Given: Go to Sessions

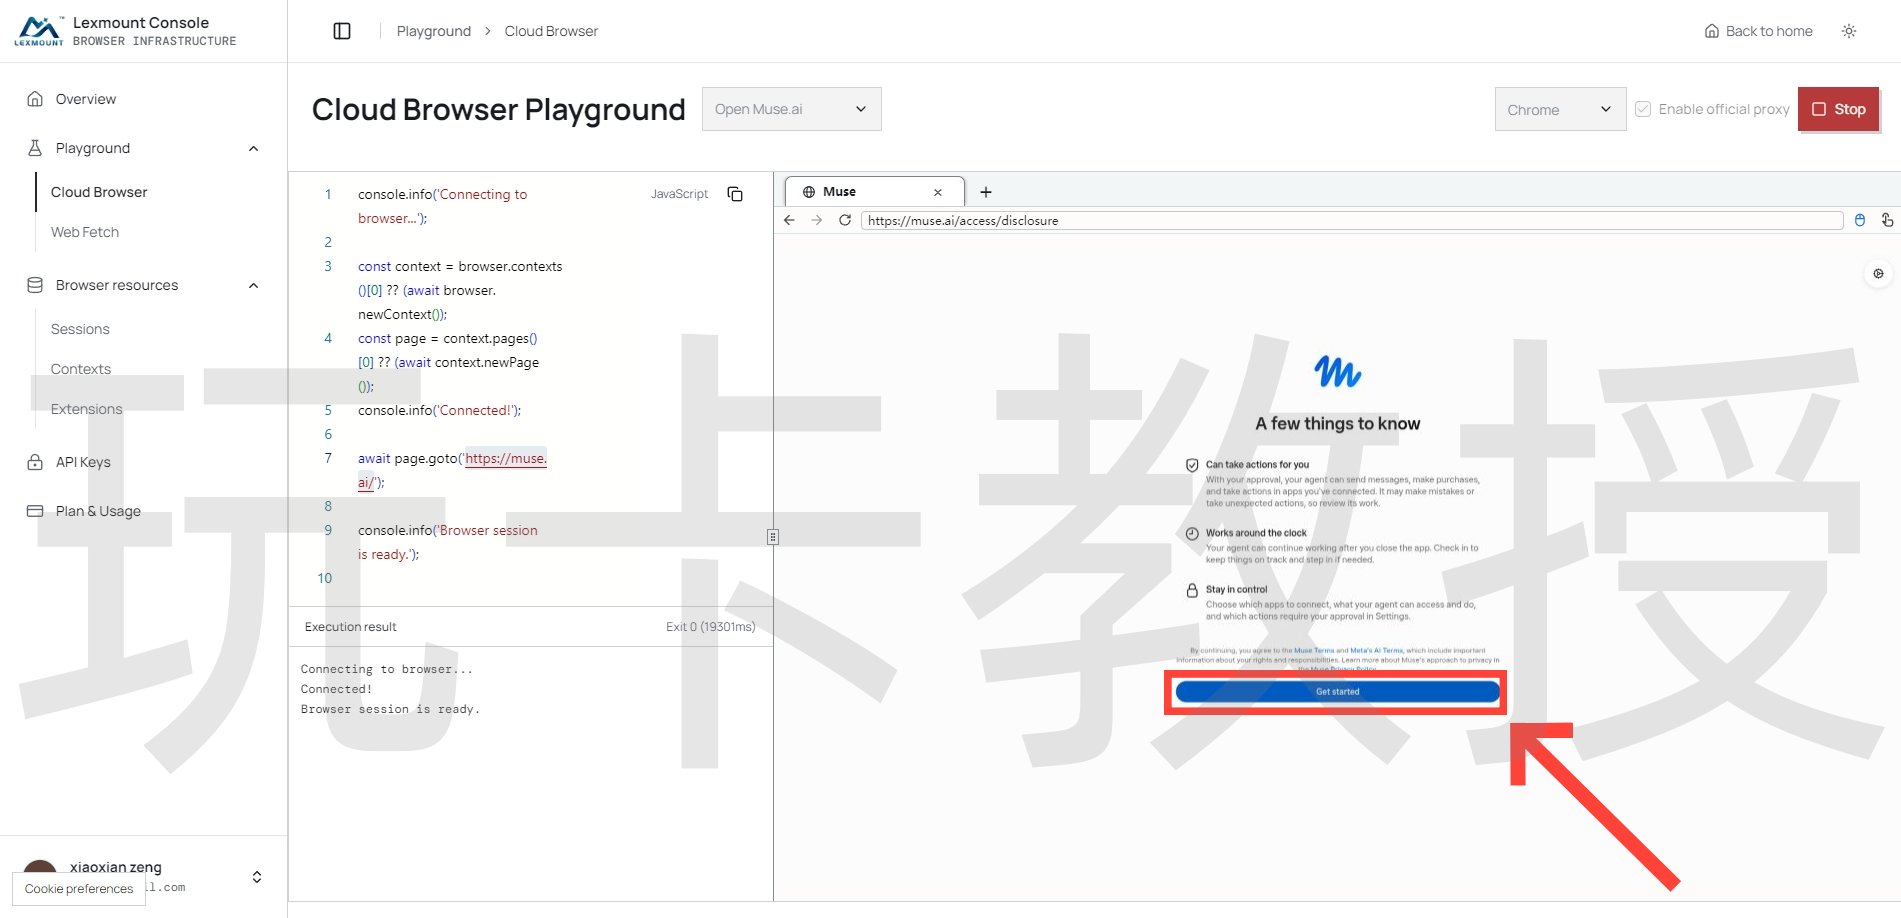Looking at the screenshot, I should [80, 329].
